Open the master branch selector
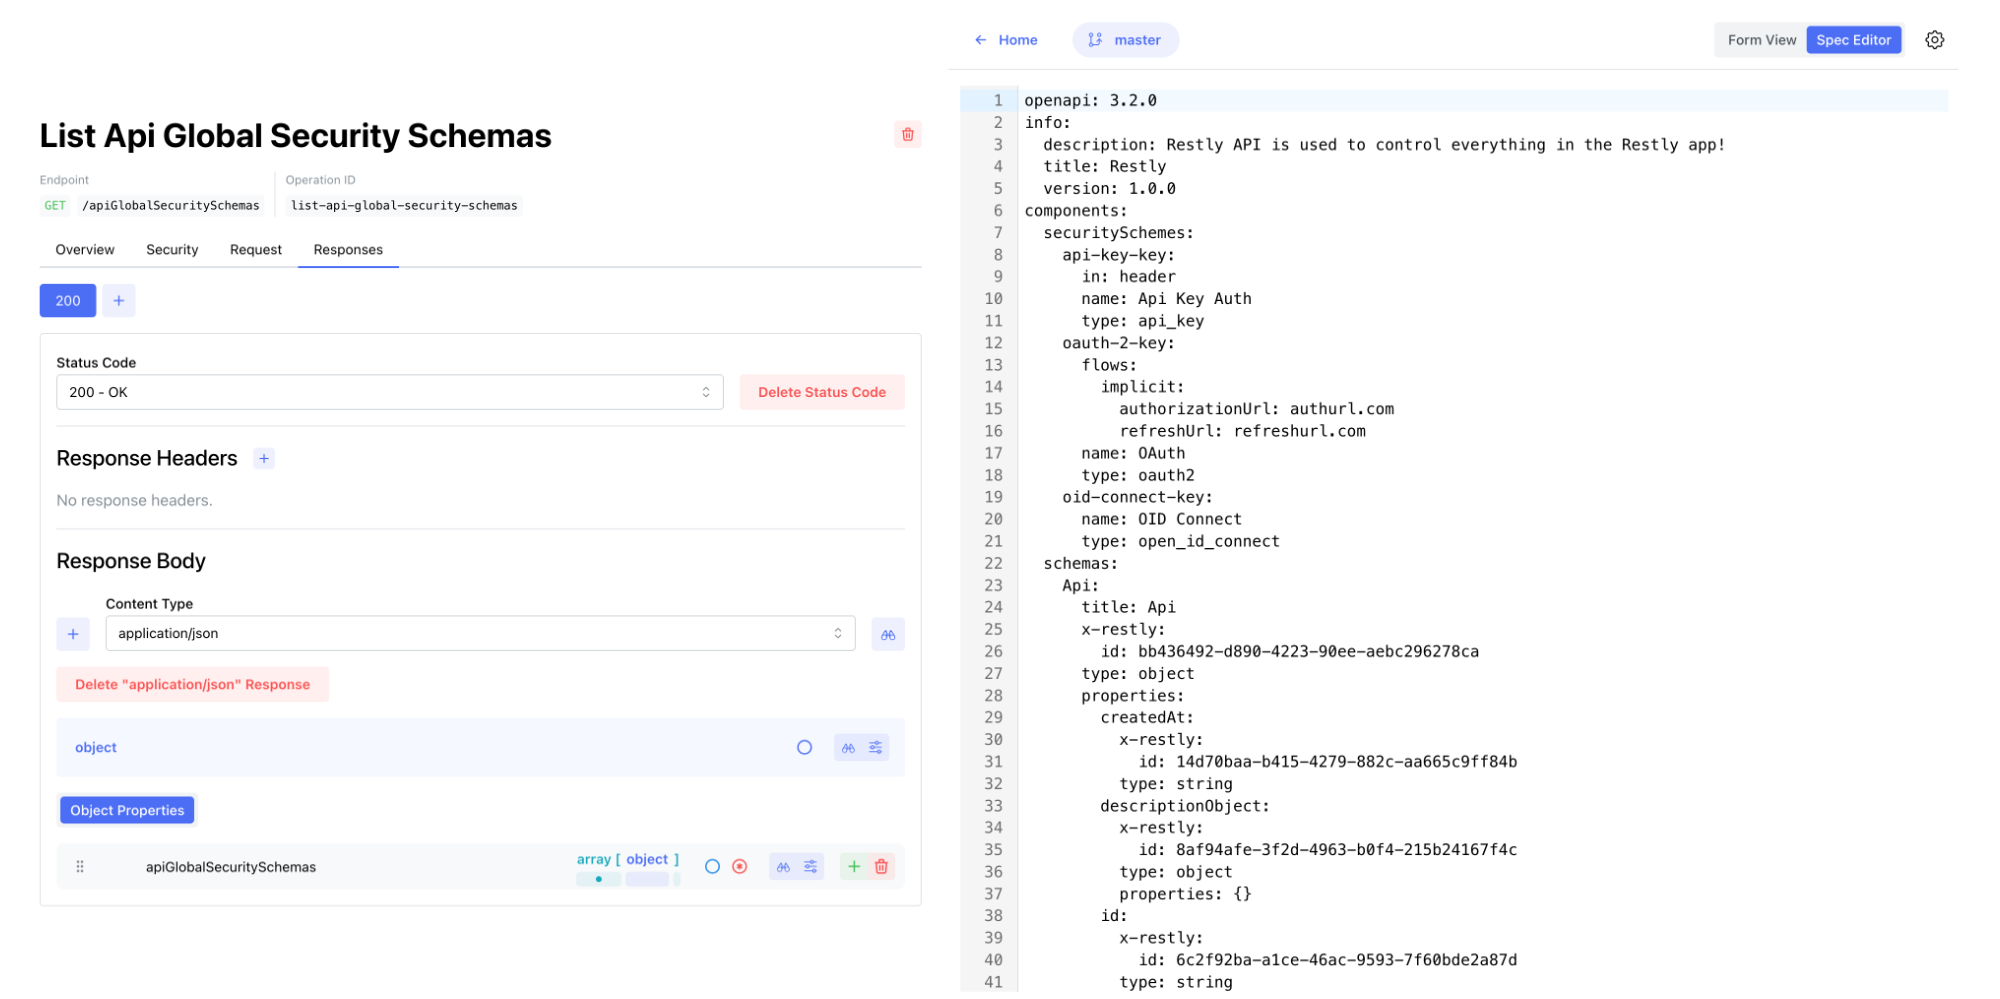Viewport: 2000px width, 999px height. [1126, 40]
